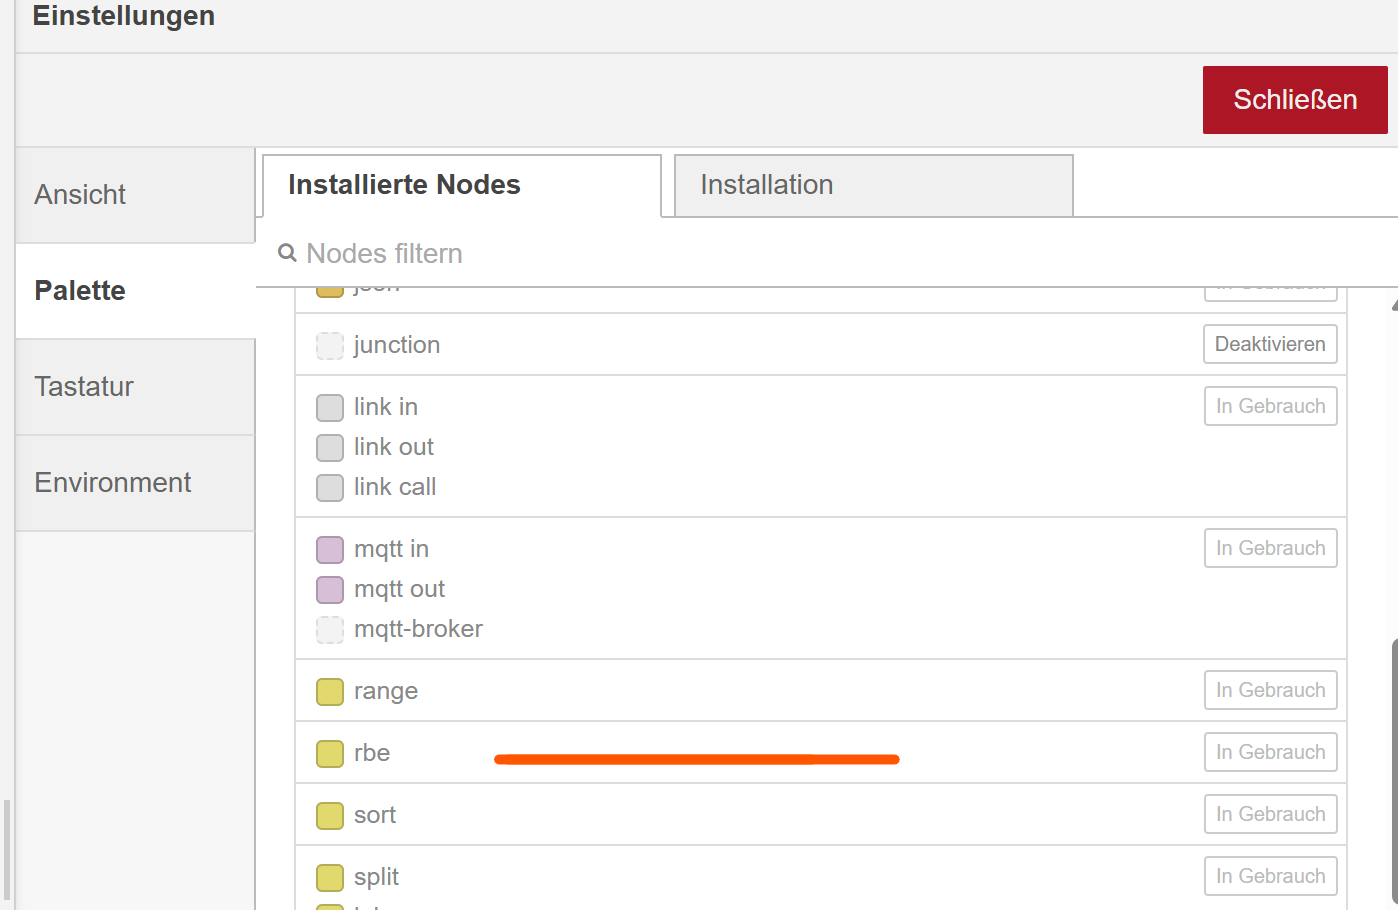Select the Installierte Nodes tab
Viewport: 1398px width, 910px height.
point(461,185)
